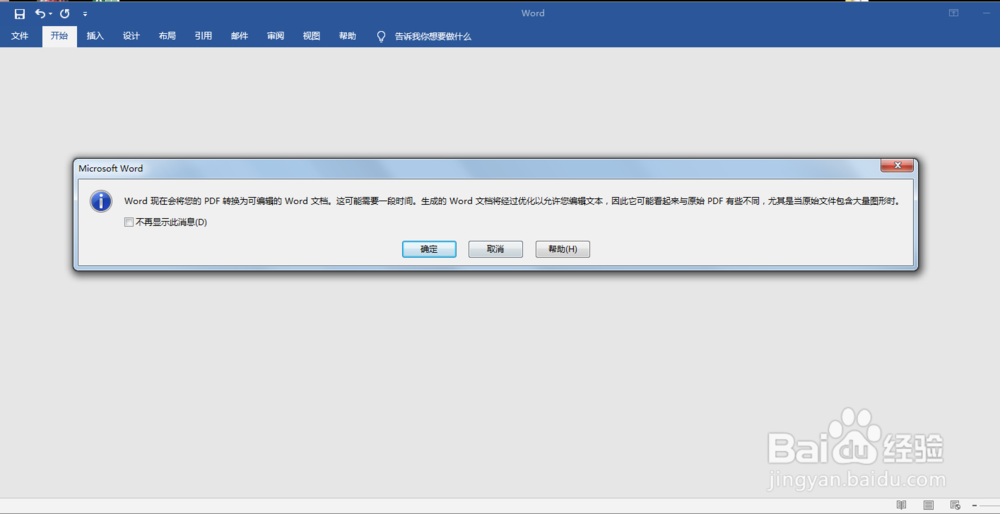Click the Undo arrow icon
This screenshot has width=1000, height=514.
pyautogui.click(x=40, y=13)
